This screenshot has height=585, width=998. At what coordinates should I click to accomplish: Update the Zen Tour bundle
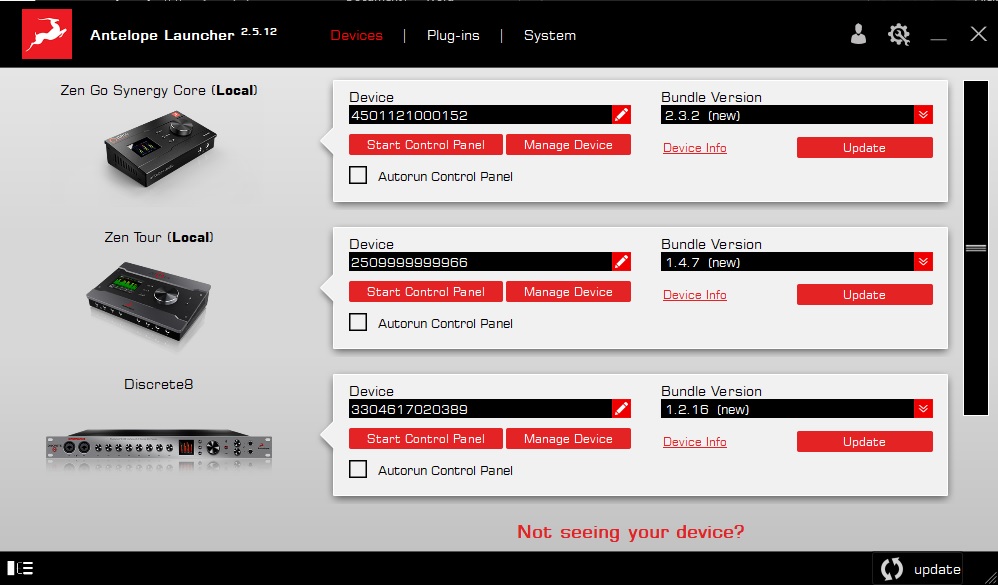(864, 295)
